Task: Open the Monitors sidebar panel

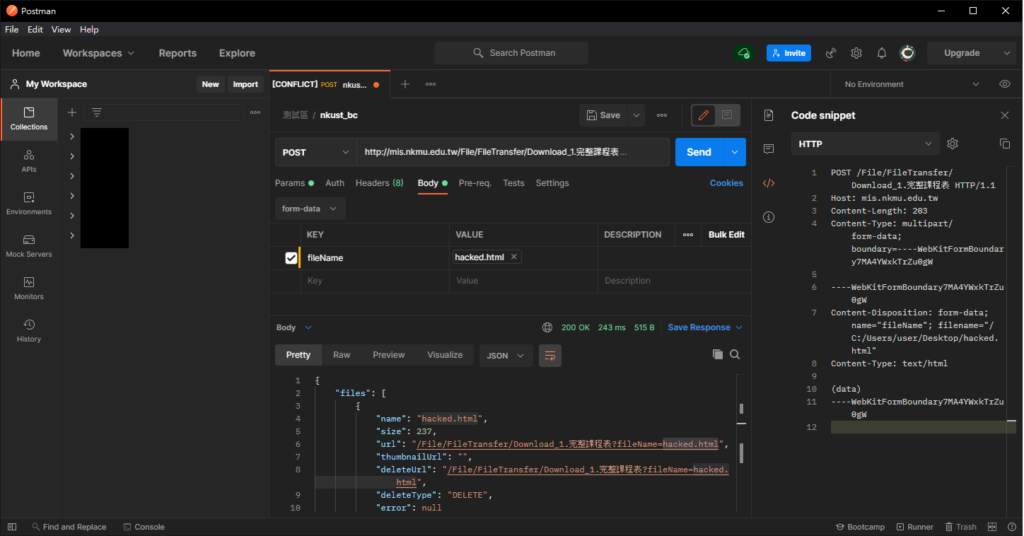Action: [x=29, y=289]
